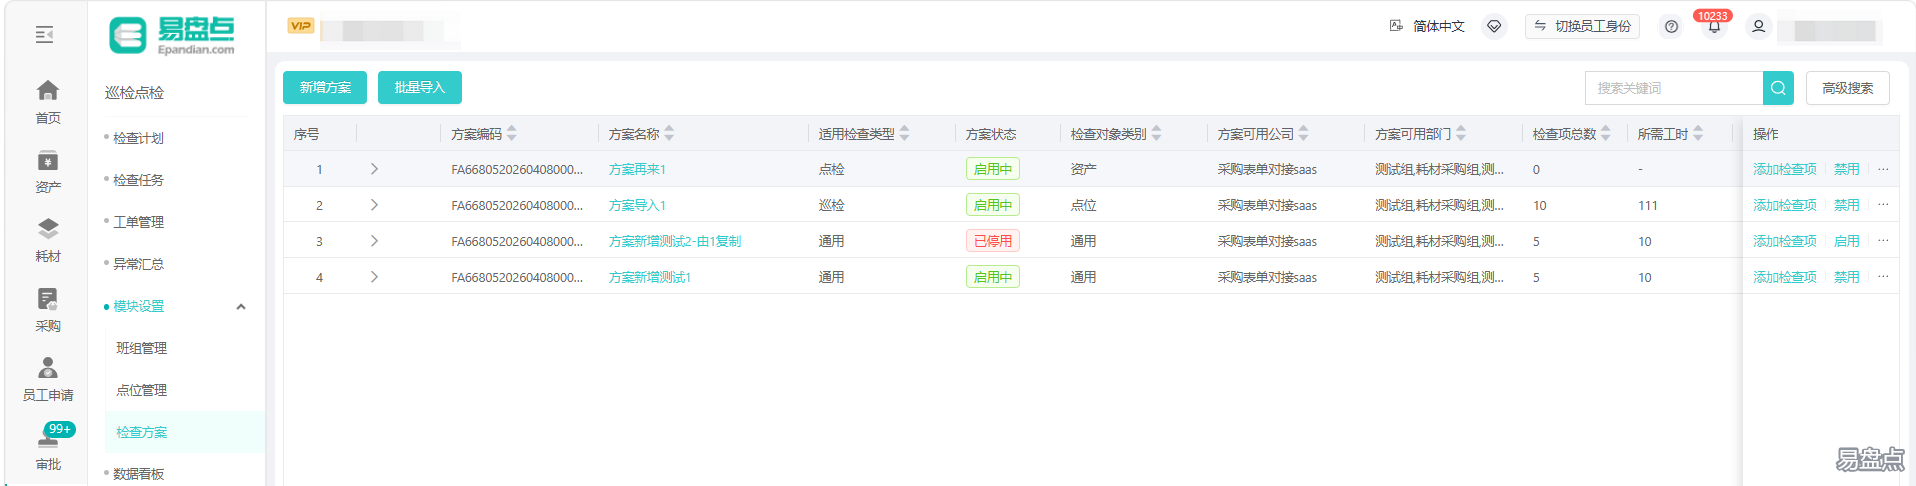This screenshot has width=1916, height=486.
Task: Open 高级搜索 advanced search
Action: [1848, 88]
